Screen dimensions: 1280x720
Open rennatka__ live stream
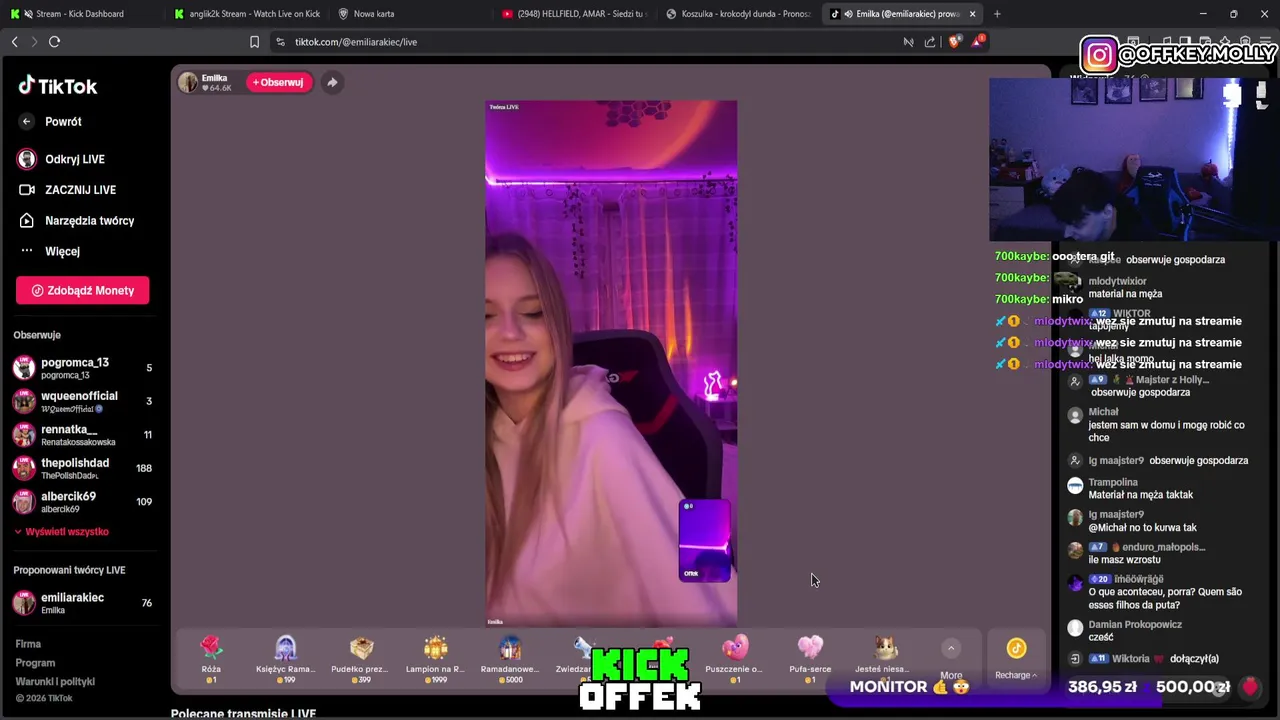click(82, 435)
